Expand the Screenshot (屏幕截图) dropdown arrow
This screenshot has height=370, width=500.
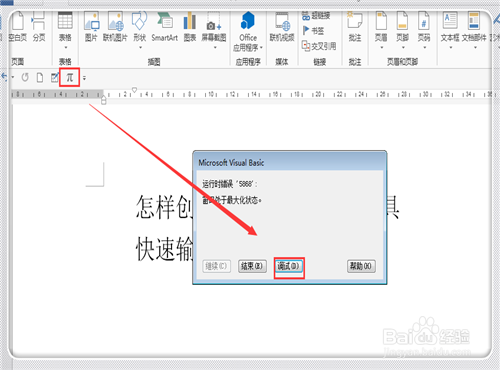click(215, 47)
